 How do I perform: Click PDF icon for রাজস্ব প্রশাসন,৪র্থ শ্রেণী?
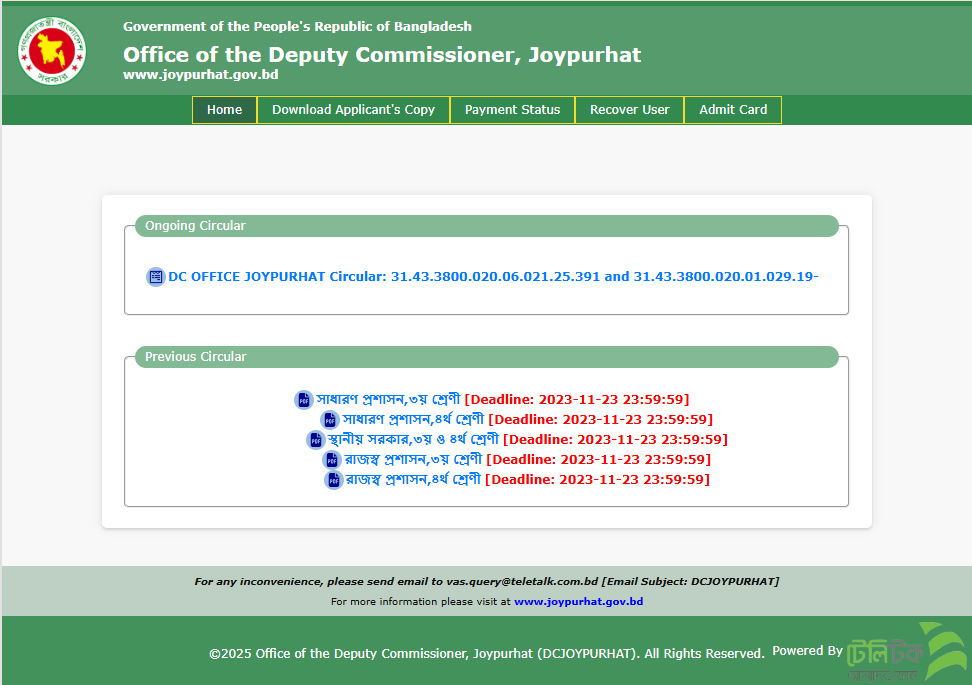click(x=333, y=480)
